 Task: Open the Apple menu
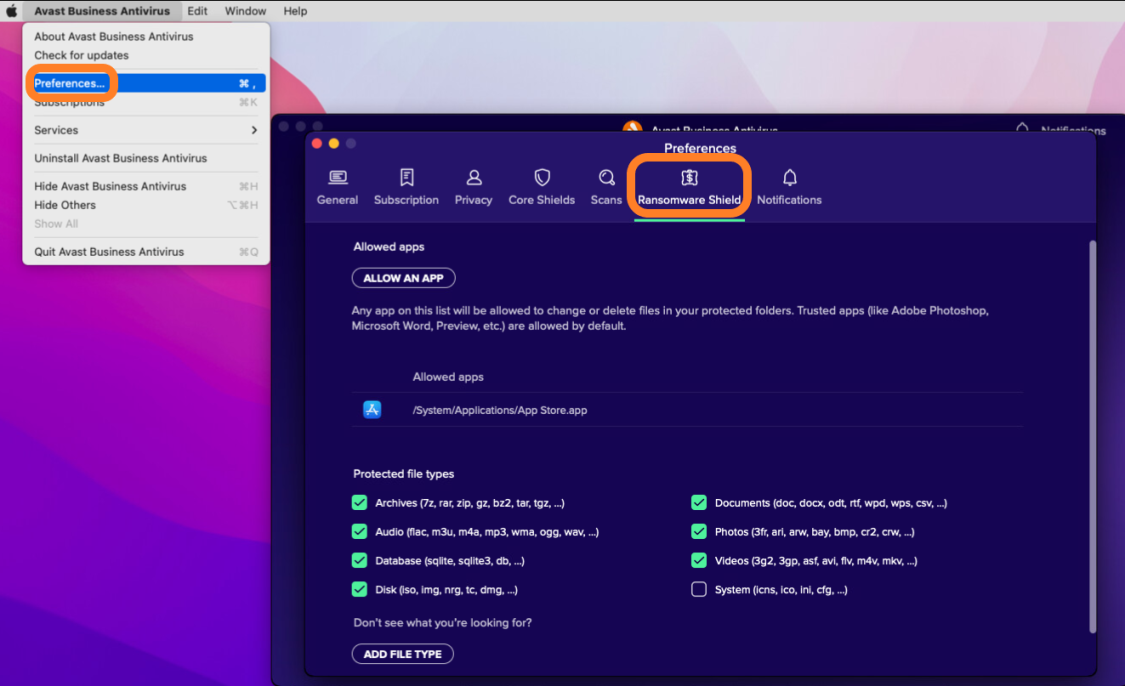(x=11, y=11)
